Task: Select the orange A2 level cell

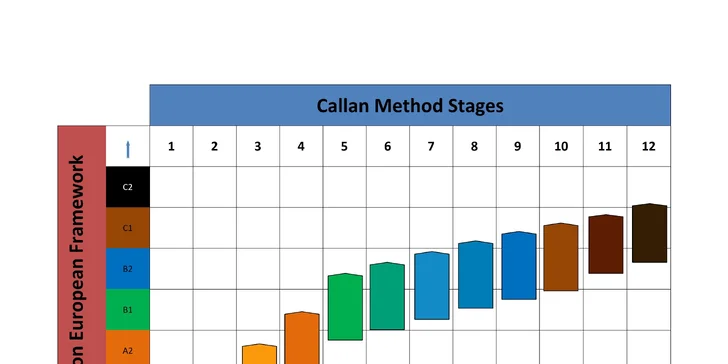Action: (x=128, y=347)
